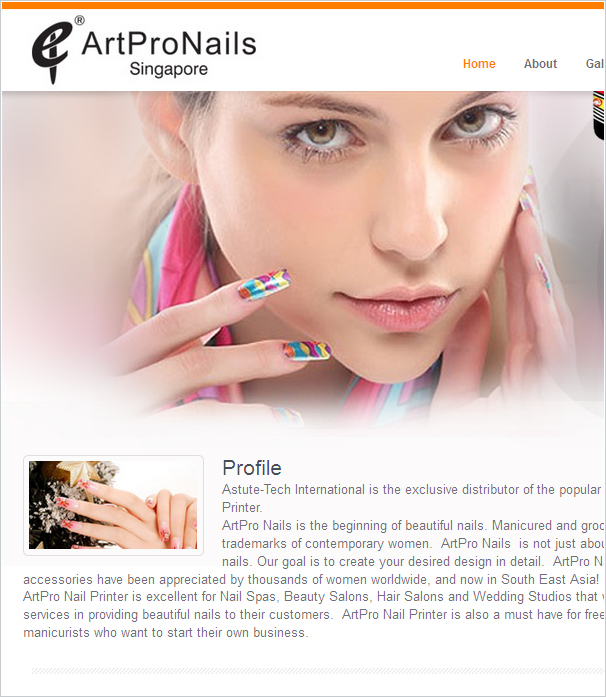Click the ArtProNails wordmark in the header
Screen dimensions: 606x697
(169, 44)
